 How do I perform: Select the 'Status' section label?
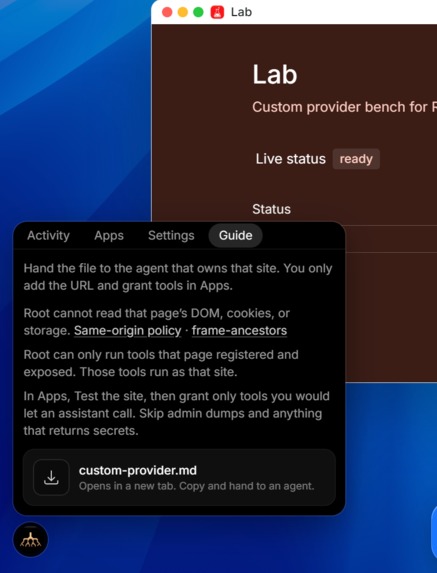pyautogui.click(x=271, y=209)
